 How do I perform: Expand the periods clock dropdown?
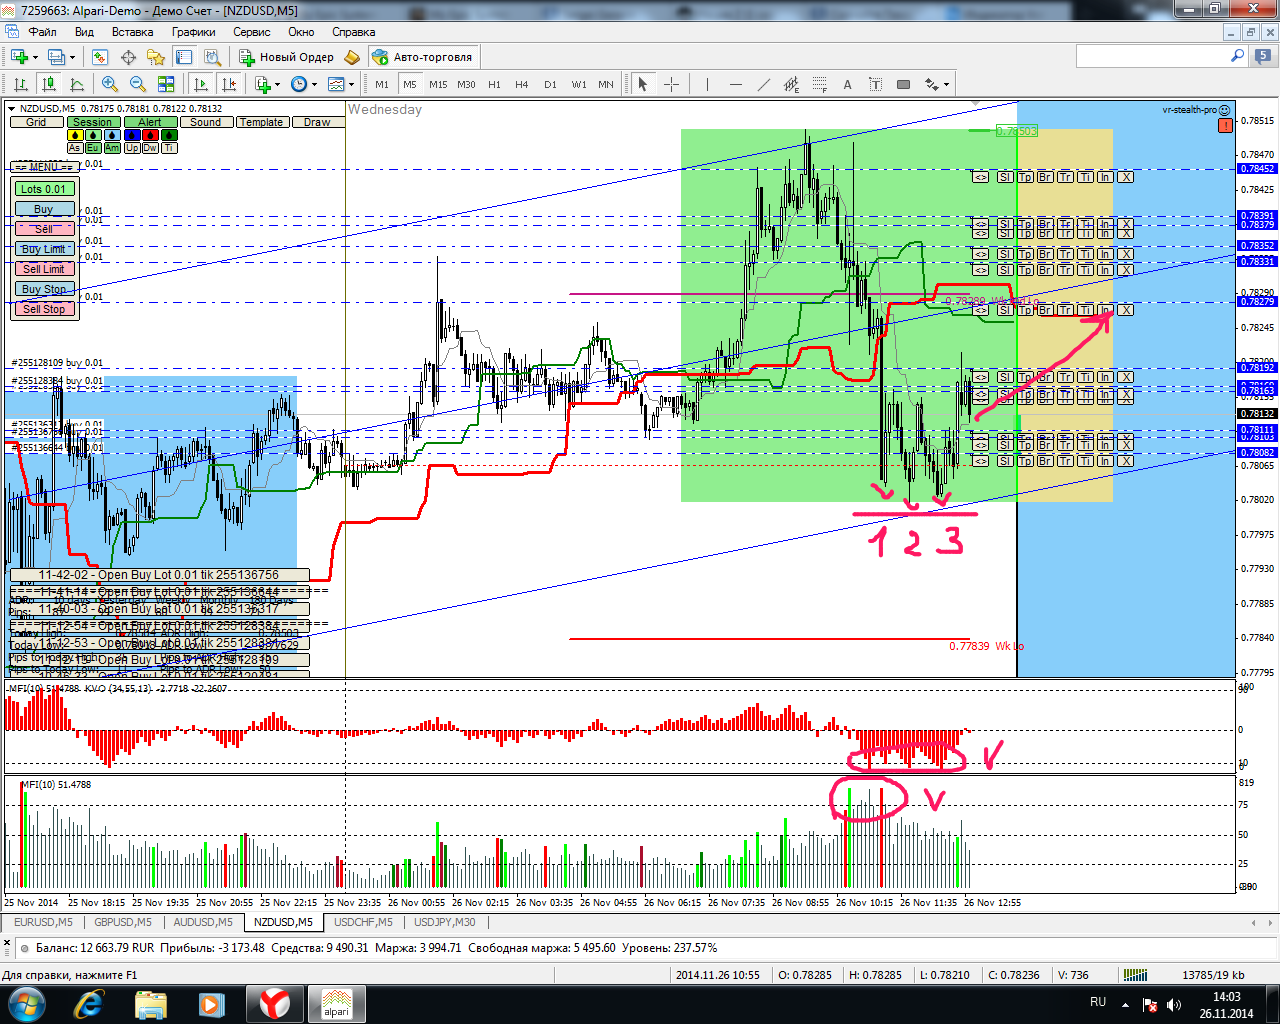click(x=313, y=84)
